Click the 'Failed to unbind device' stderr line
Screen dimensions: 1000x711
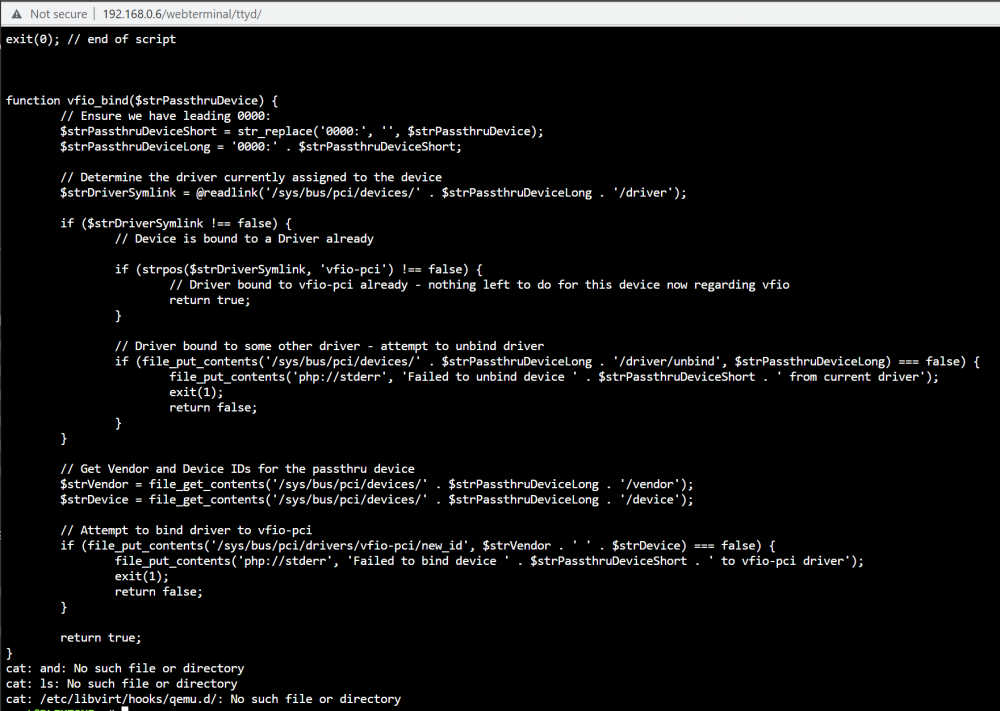(554, 376)
